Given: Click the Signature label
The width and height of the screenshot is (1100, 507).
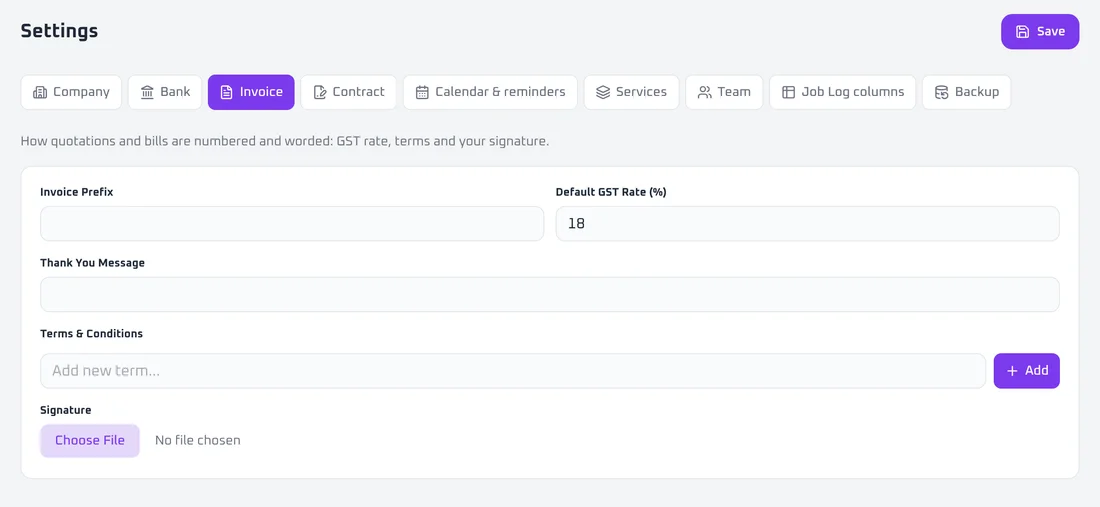Looking at the screenshot, I should pyautogui.click(x=66, y=410).
